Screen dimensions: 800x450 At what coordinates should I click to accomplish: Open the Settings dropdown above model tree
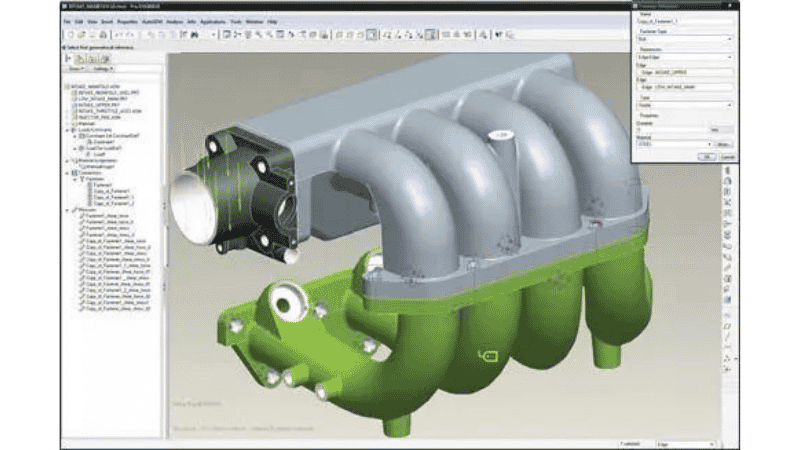point(103,69)
